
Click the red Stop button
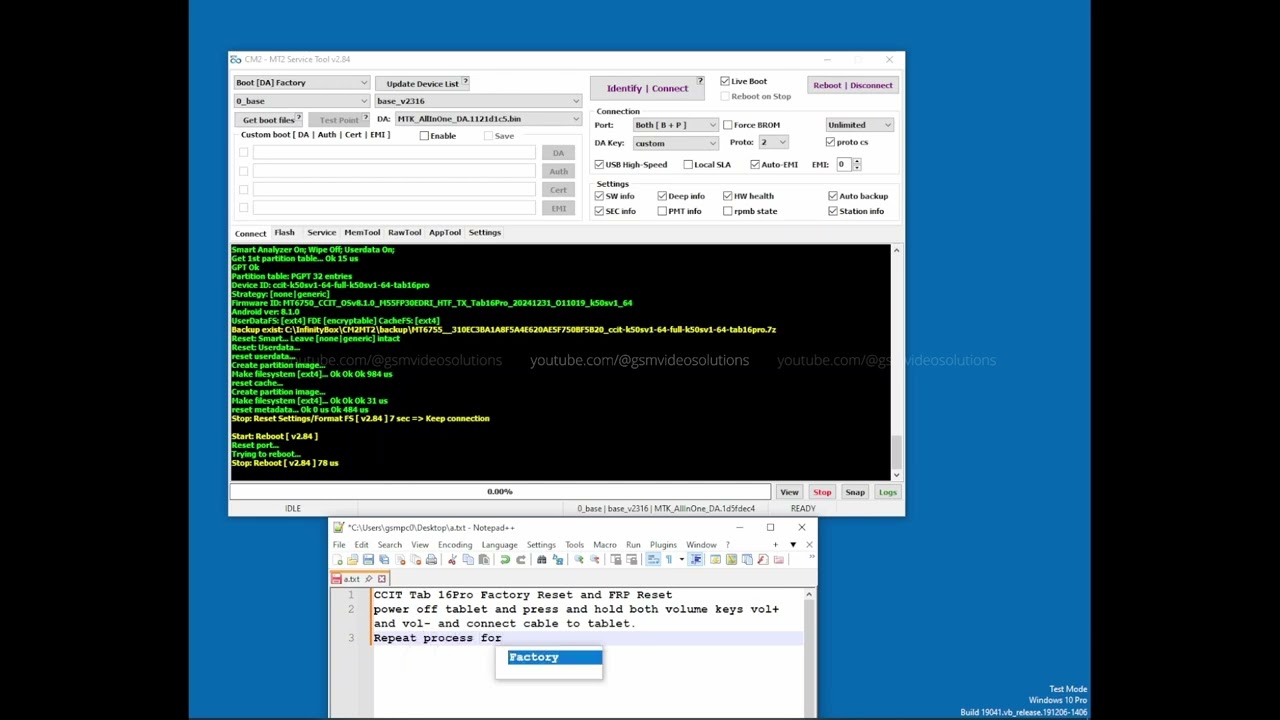tap(822, 492)
